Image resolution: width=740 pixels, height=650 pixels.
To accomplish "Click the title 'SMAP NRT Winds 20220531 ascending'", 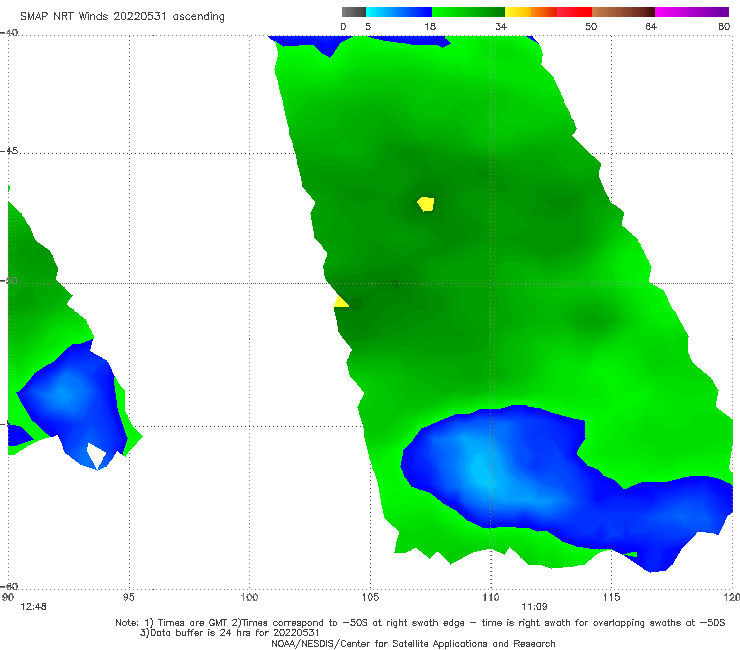I will coord(122,17).
